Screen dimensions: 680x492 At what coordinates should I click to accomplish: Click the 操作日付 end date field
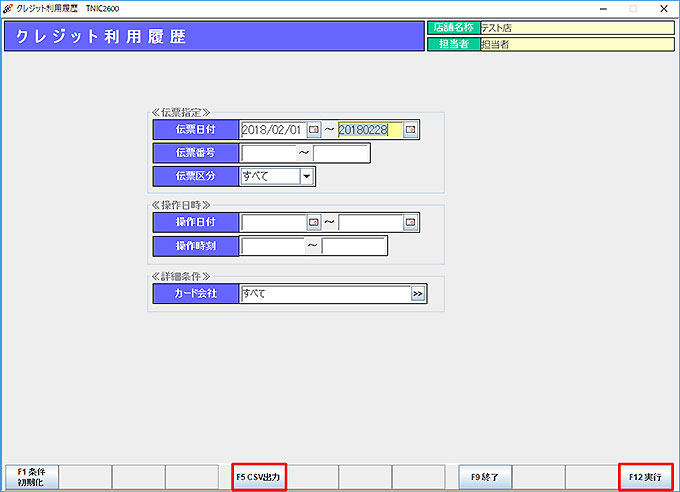[370, 222]
